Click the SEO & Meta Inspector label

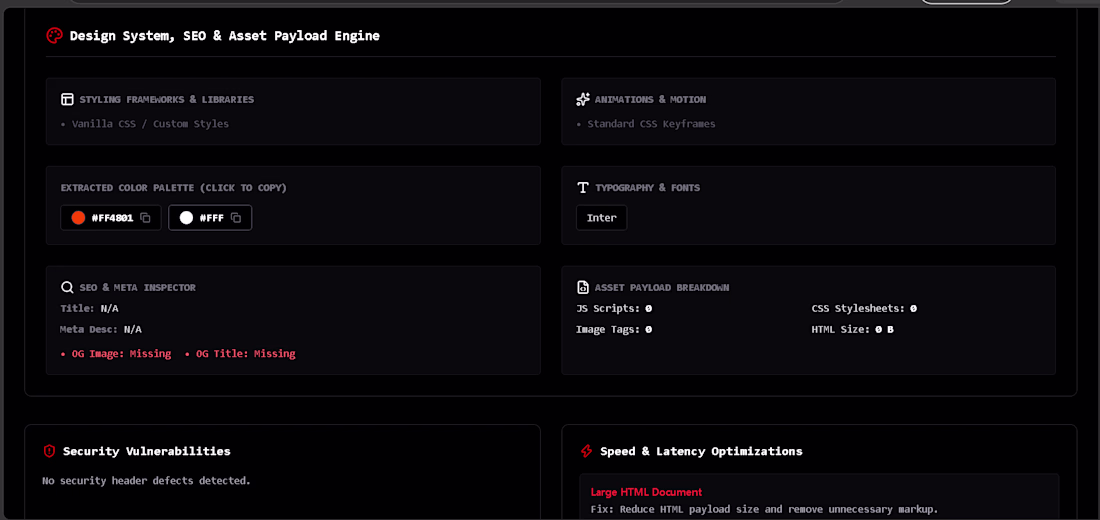point(138,287)
